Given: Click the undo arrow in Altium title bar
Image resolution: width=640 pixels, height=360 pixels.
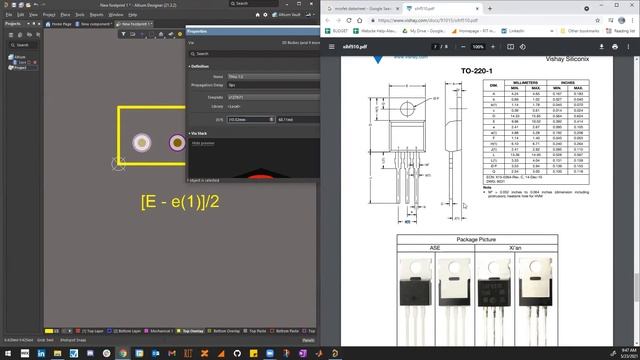Looking at the screenshot, I should click(x=36, y=5).
